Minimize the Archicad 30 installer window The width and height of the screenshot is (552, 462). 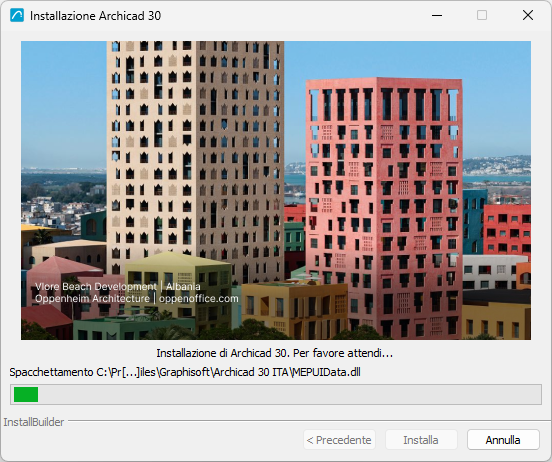[437, 15]
